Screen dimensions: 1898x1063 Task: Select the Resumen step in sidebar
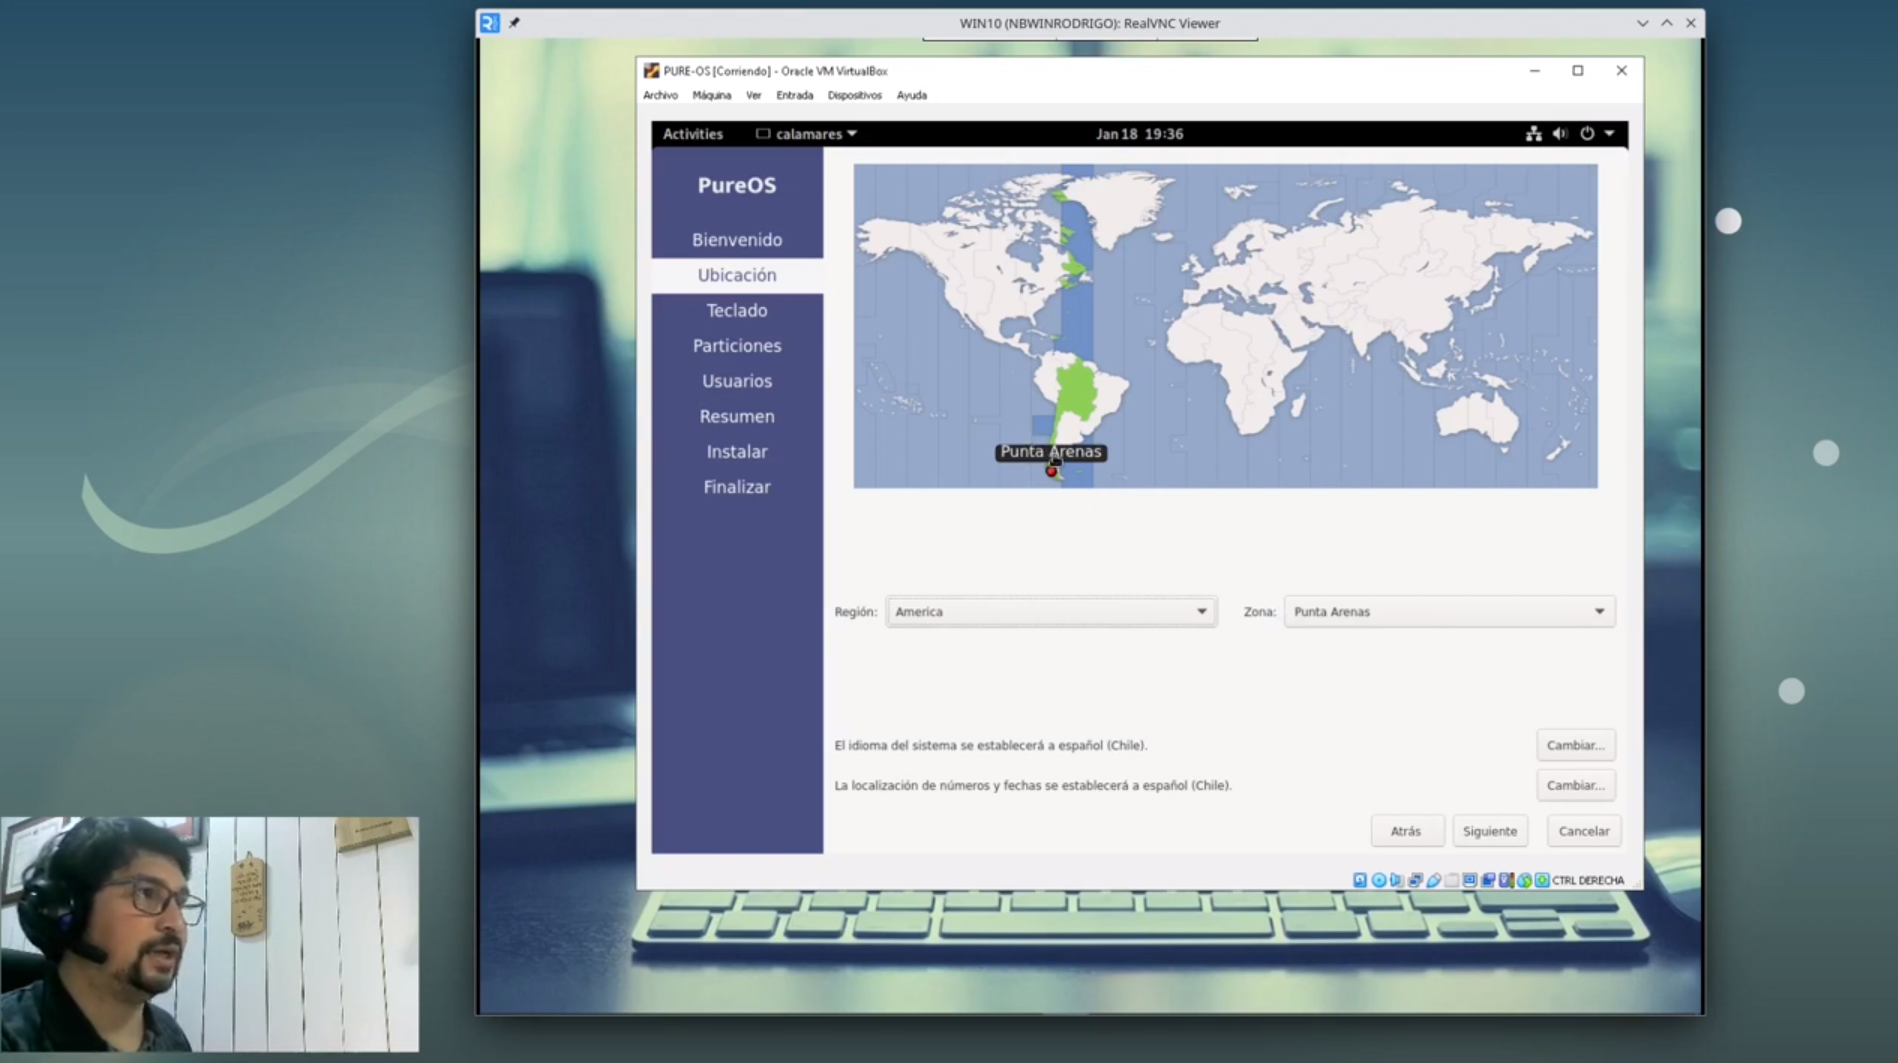[x=737, y=416]
